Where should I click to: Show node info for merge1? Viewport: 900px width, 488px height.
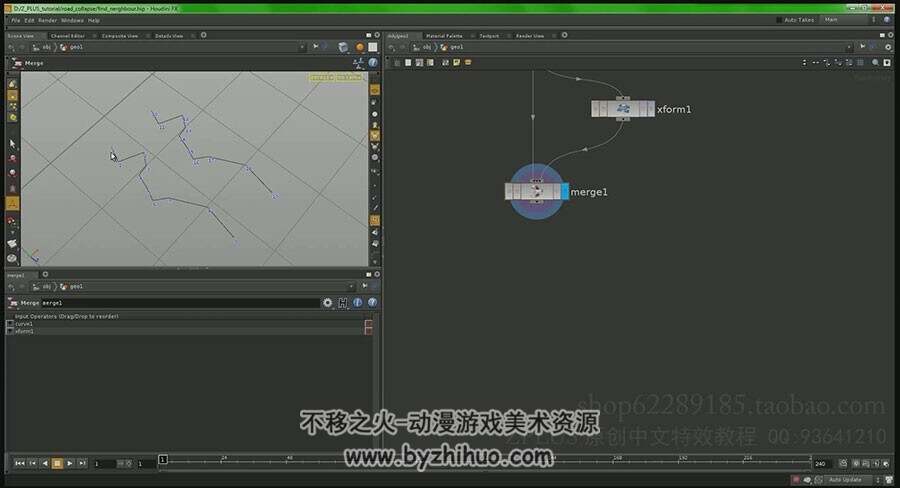(x=358, y=303)
